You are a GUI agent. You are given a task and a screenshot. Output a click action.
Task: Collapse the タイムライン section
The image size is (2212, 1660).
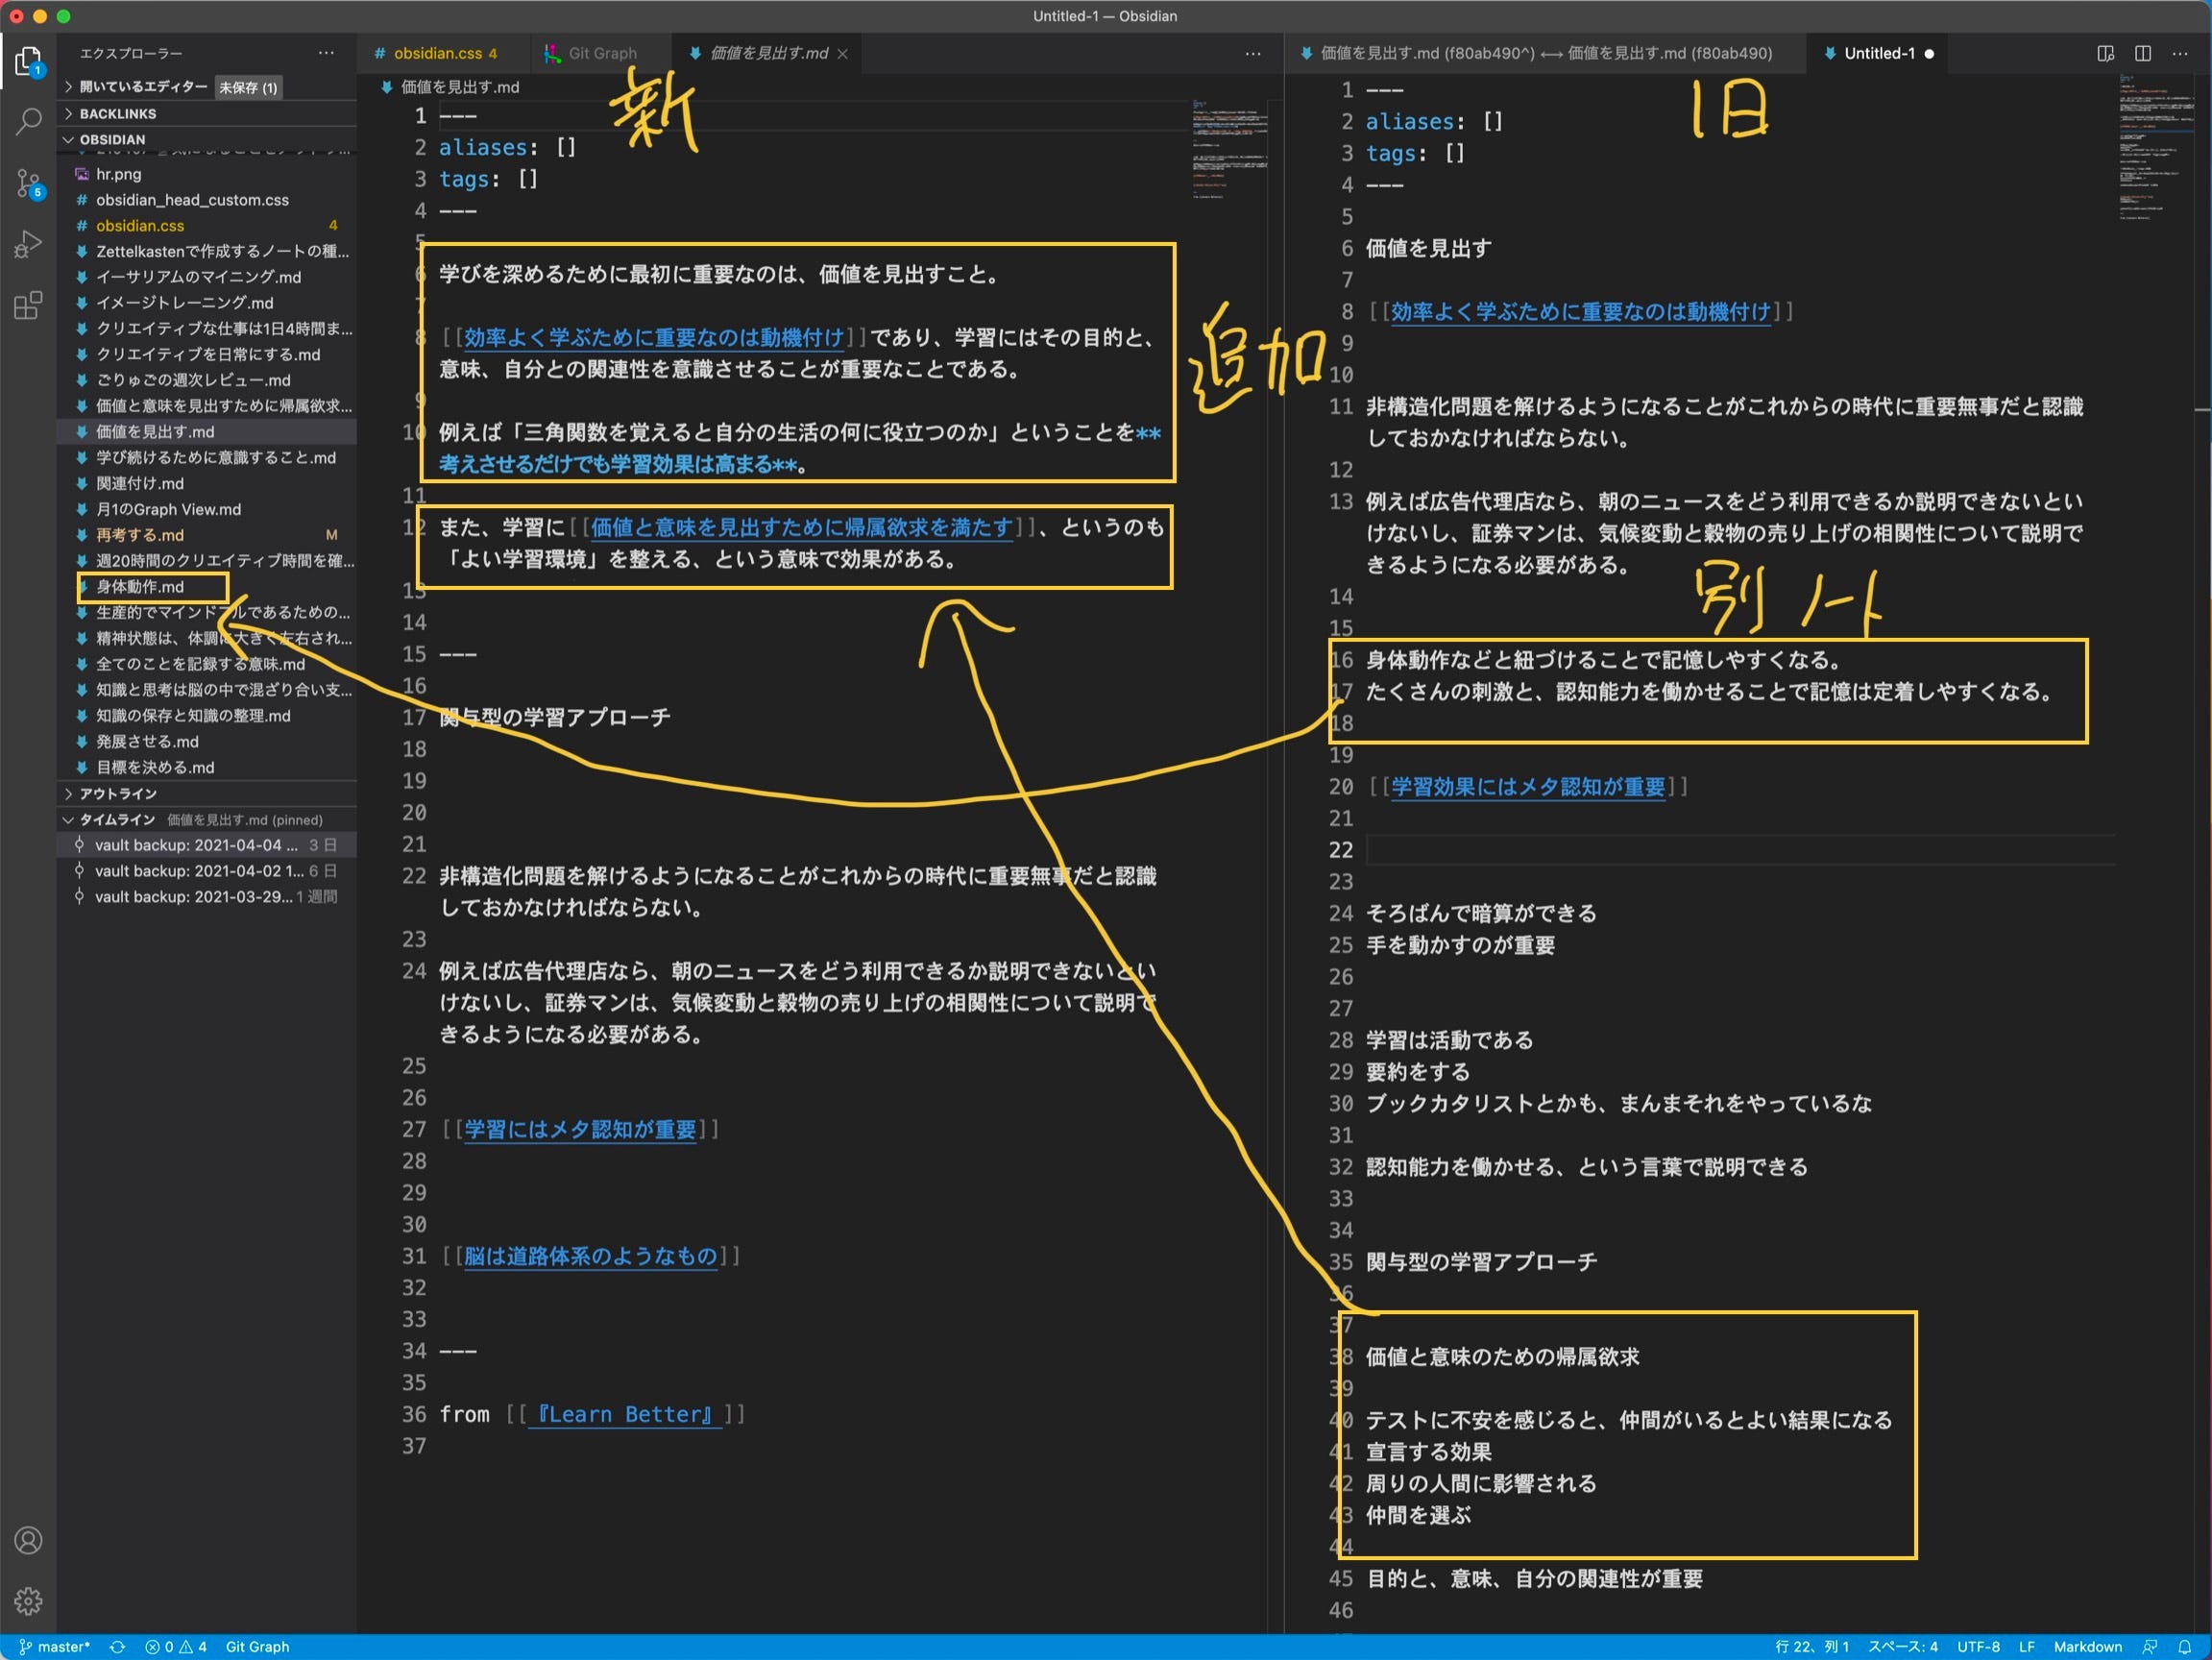117,820
